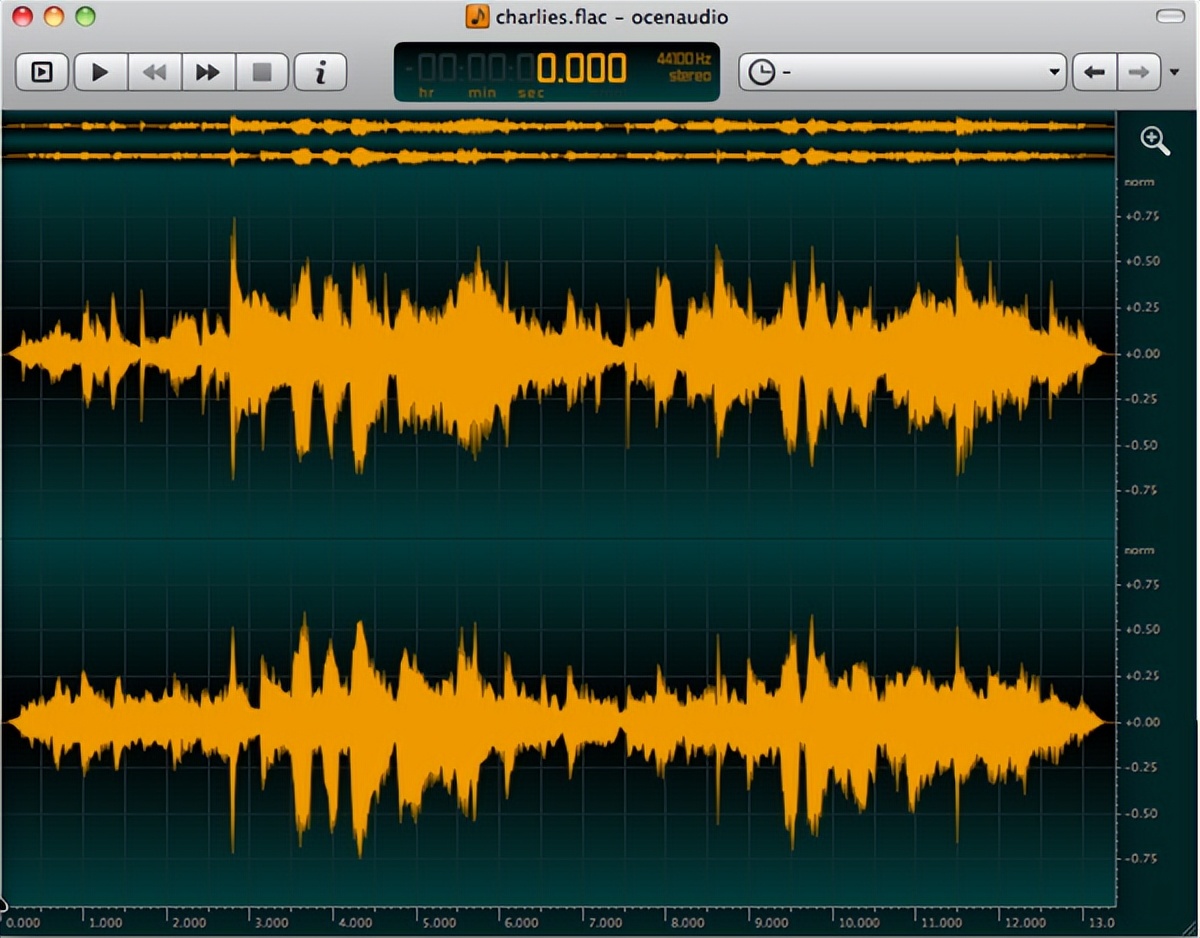Go back using the left arrow button
Screen dimensions: 1200x938
pos(1094,72)
